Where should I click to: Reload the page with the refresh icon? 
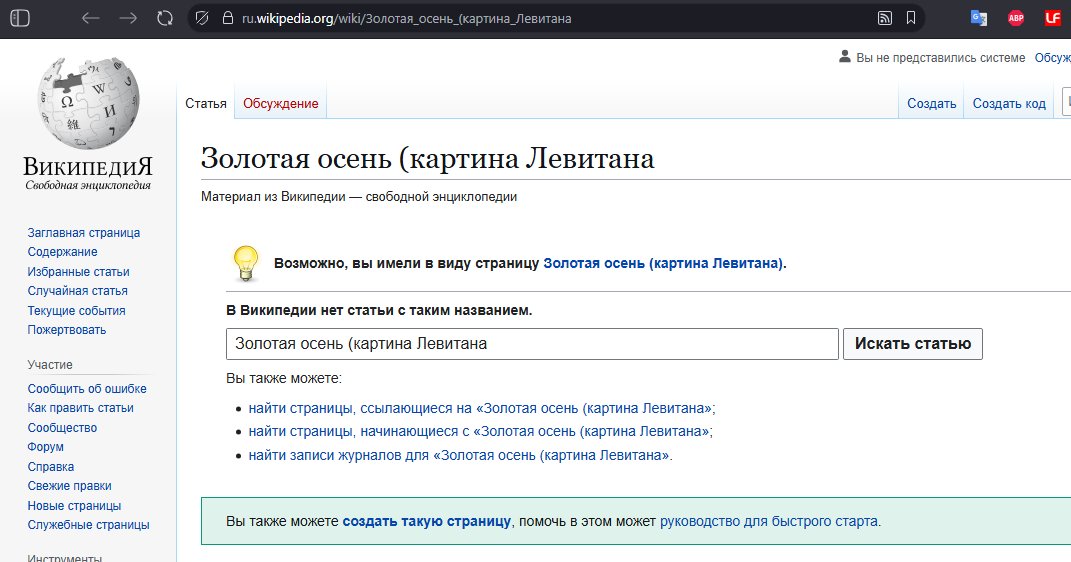click(165, 18)
